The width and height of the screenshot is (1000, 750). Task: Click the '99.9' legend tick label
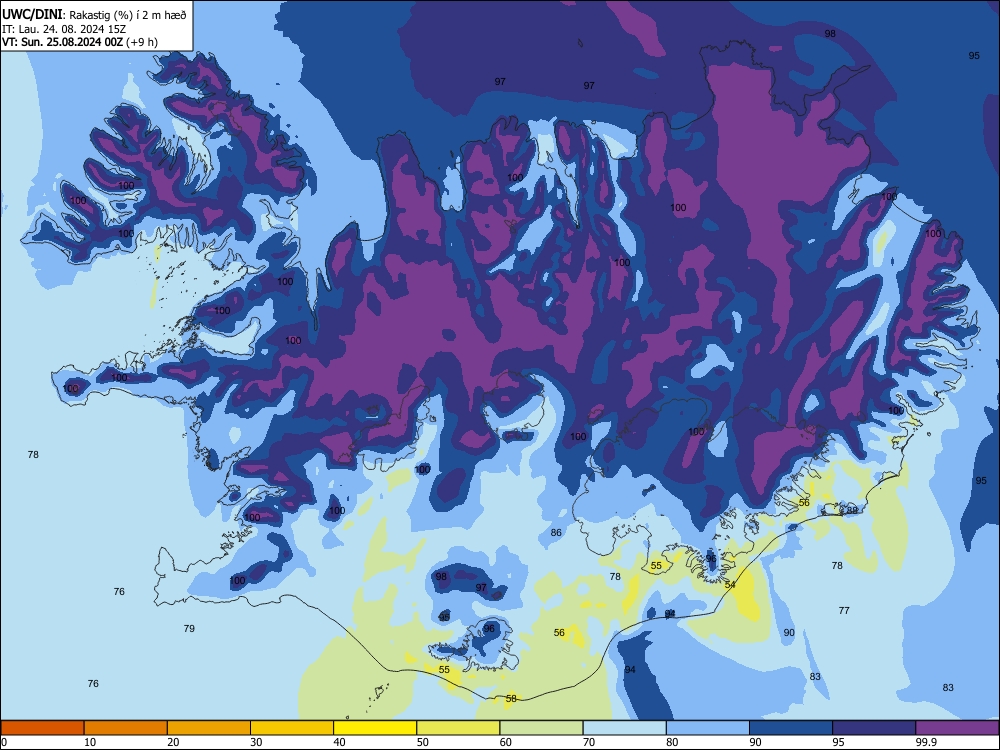click(926, 742)
